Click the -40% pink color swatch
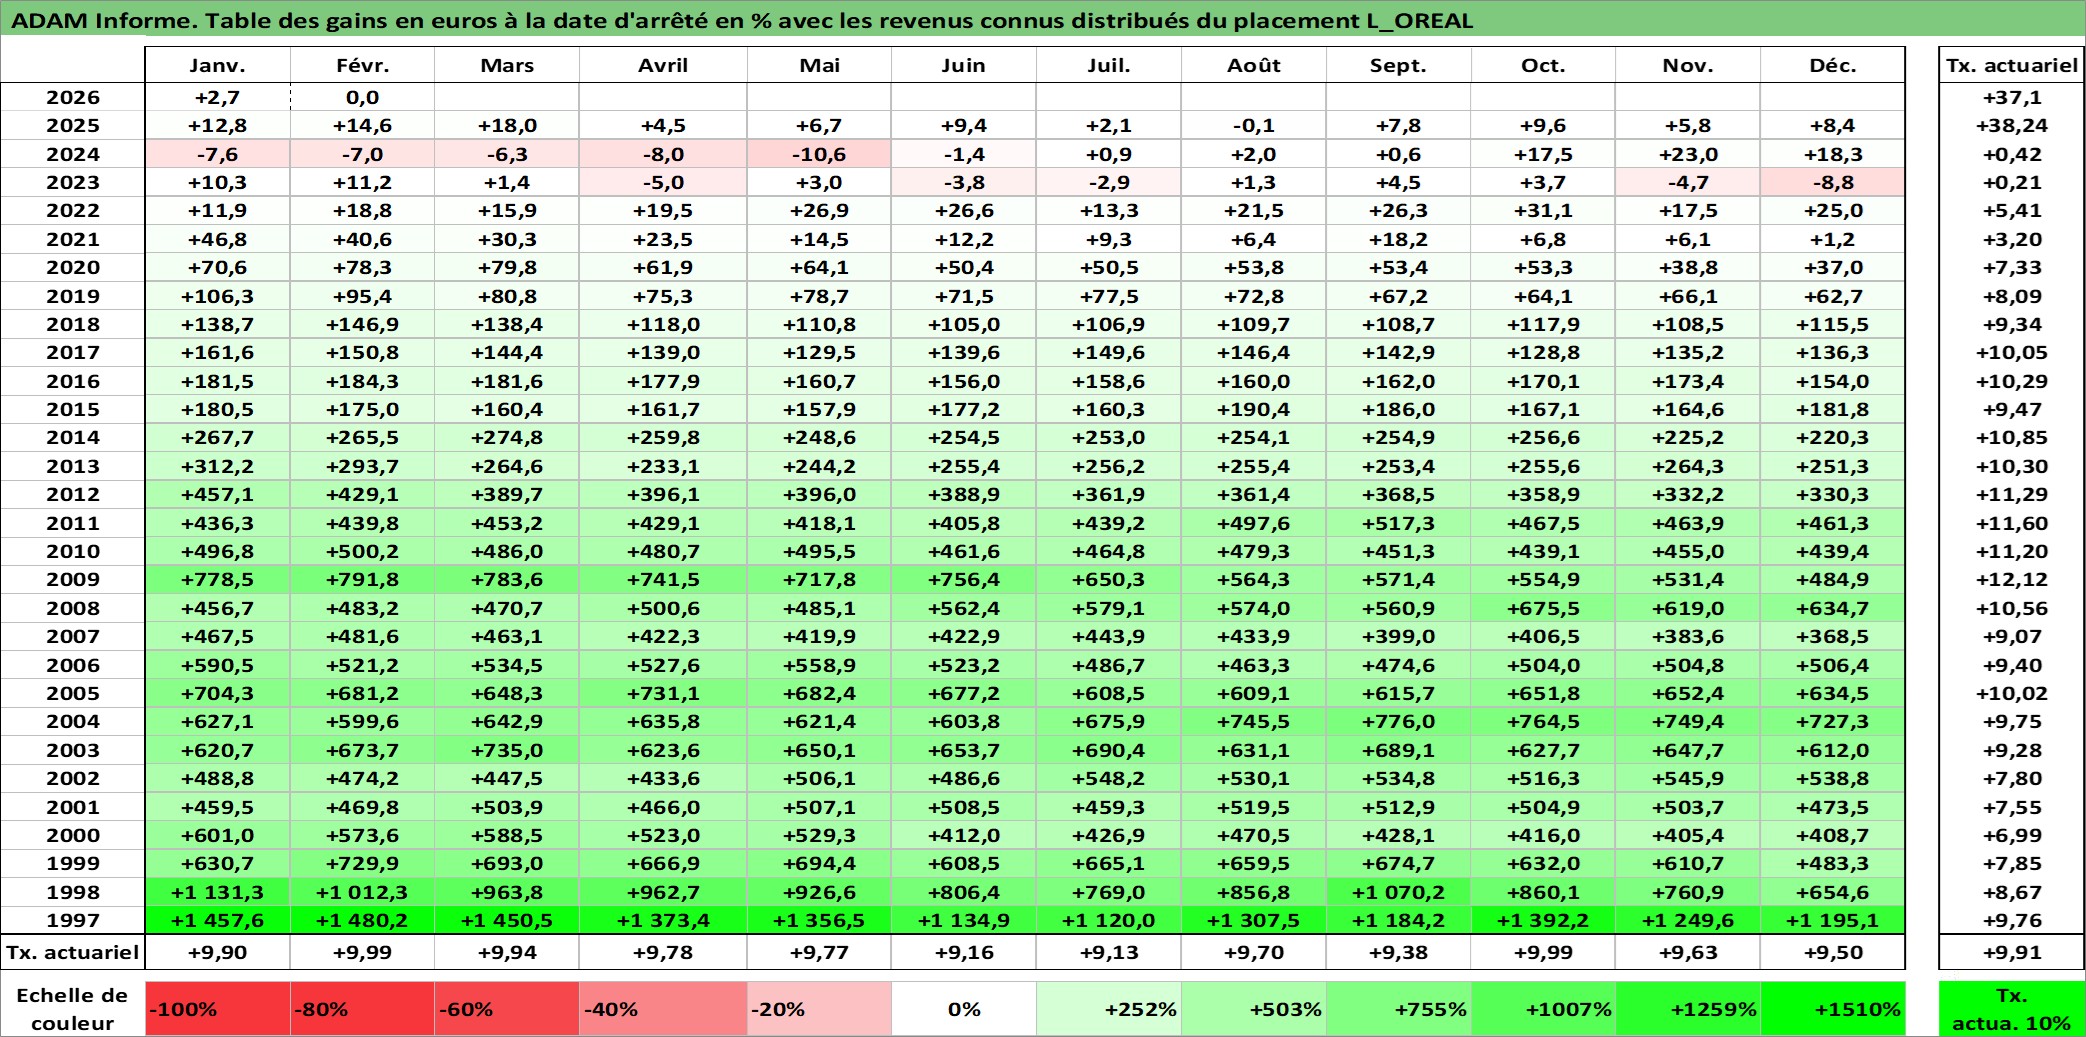Image resolution: width=2086 pixels, height=1037 pixels. [x=663, y=1009]
